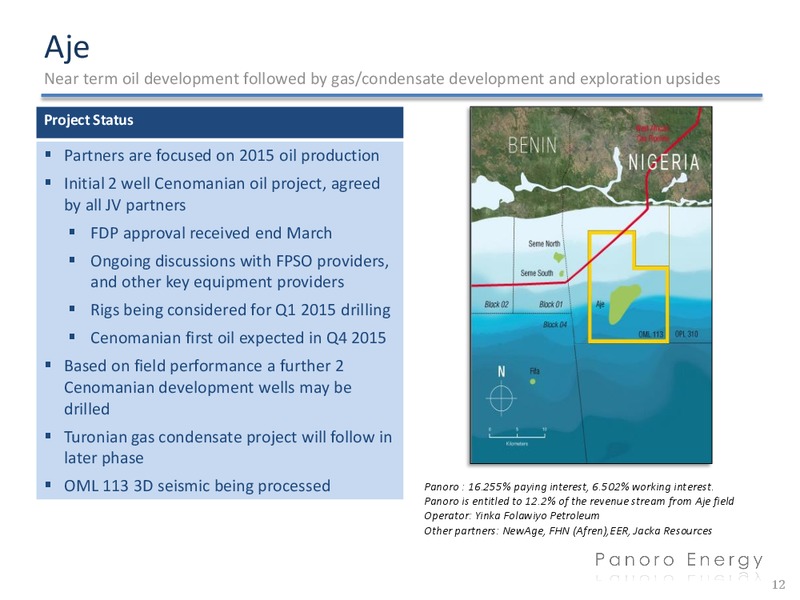
Task: Select the 'Block 01' map label
Action: click(551, 305)
